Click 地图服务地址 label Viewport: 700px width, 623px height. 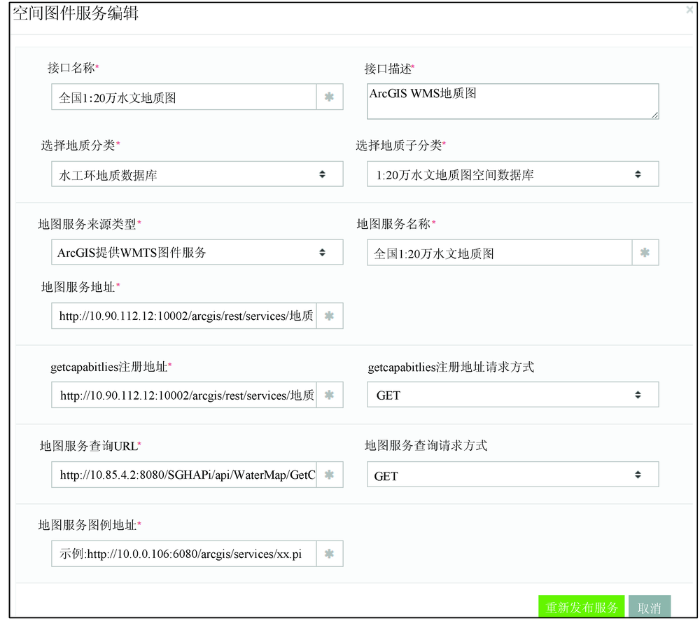(78, 287)
